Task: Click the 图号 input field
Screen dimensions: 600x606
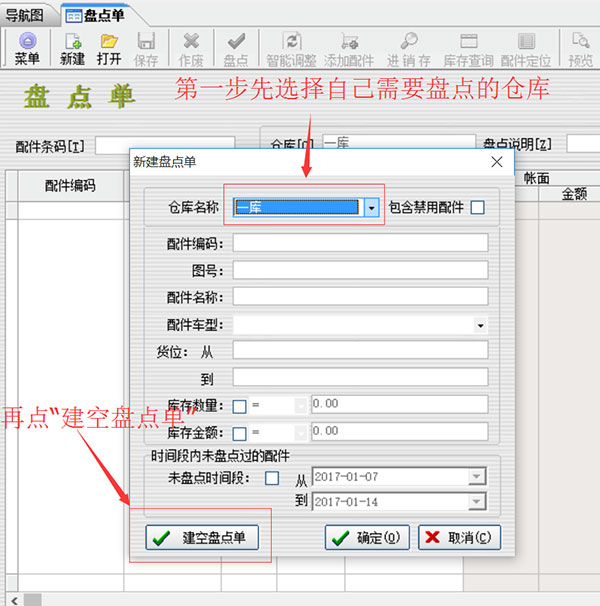Action: click(x=360, y=270)
